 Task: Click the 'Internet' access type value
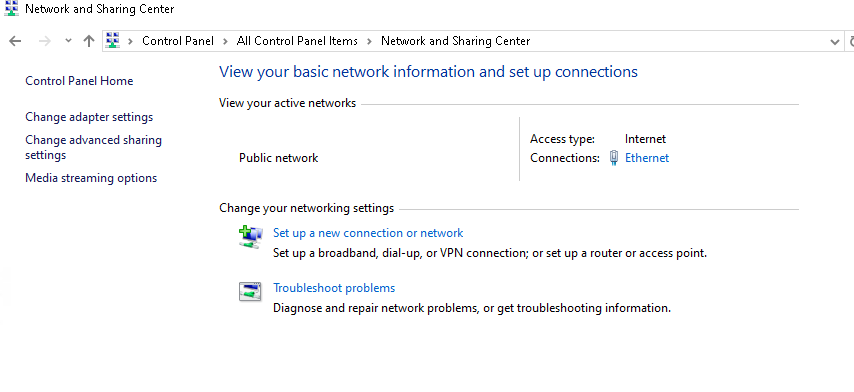click(x=645, y=139)
